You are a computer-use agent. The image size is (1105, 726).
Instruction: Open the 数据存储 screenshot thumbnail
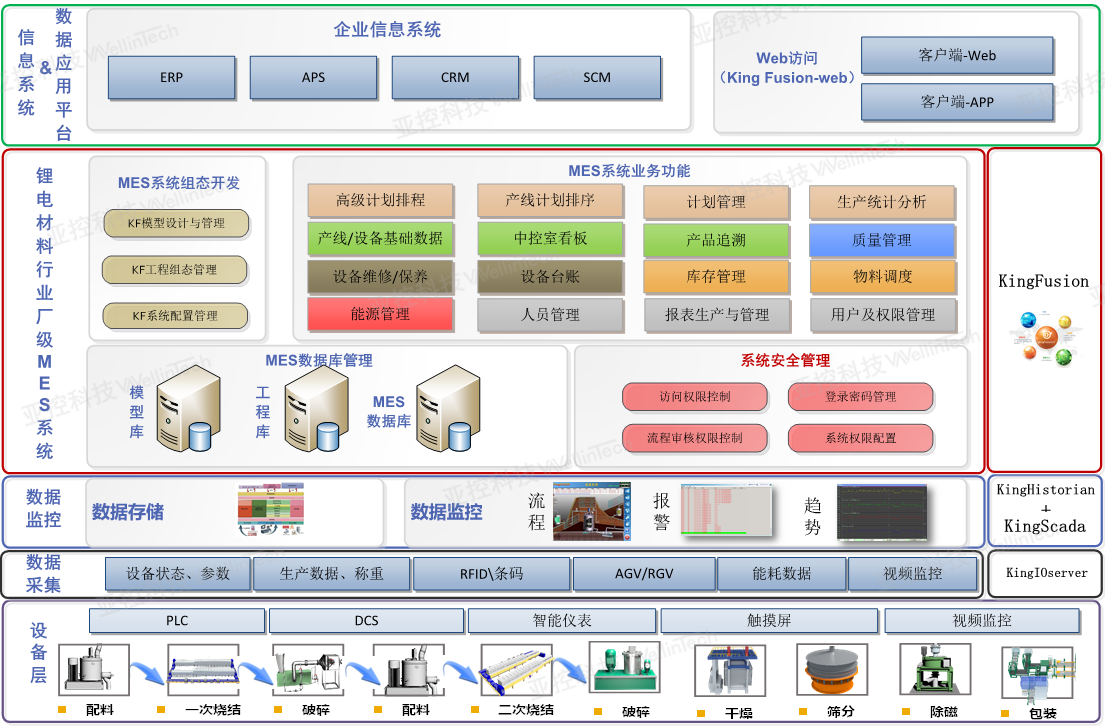pos(271,509)
